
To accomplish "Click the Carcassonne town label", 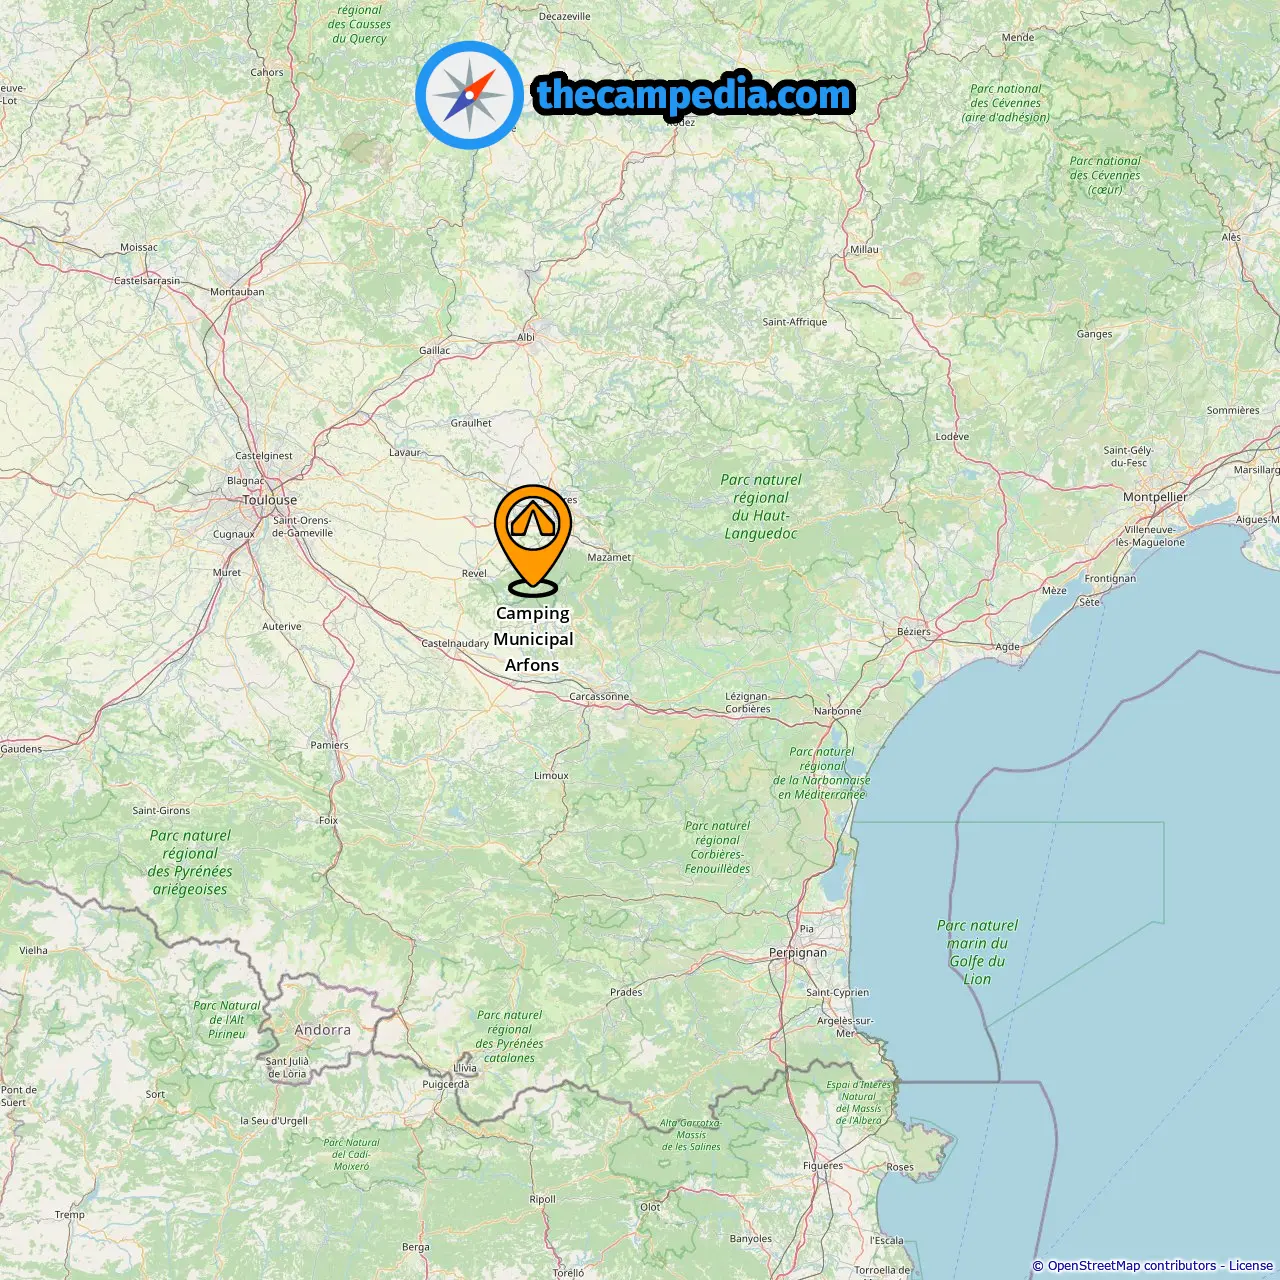I will click(x=599, y=697).
